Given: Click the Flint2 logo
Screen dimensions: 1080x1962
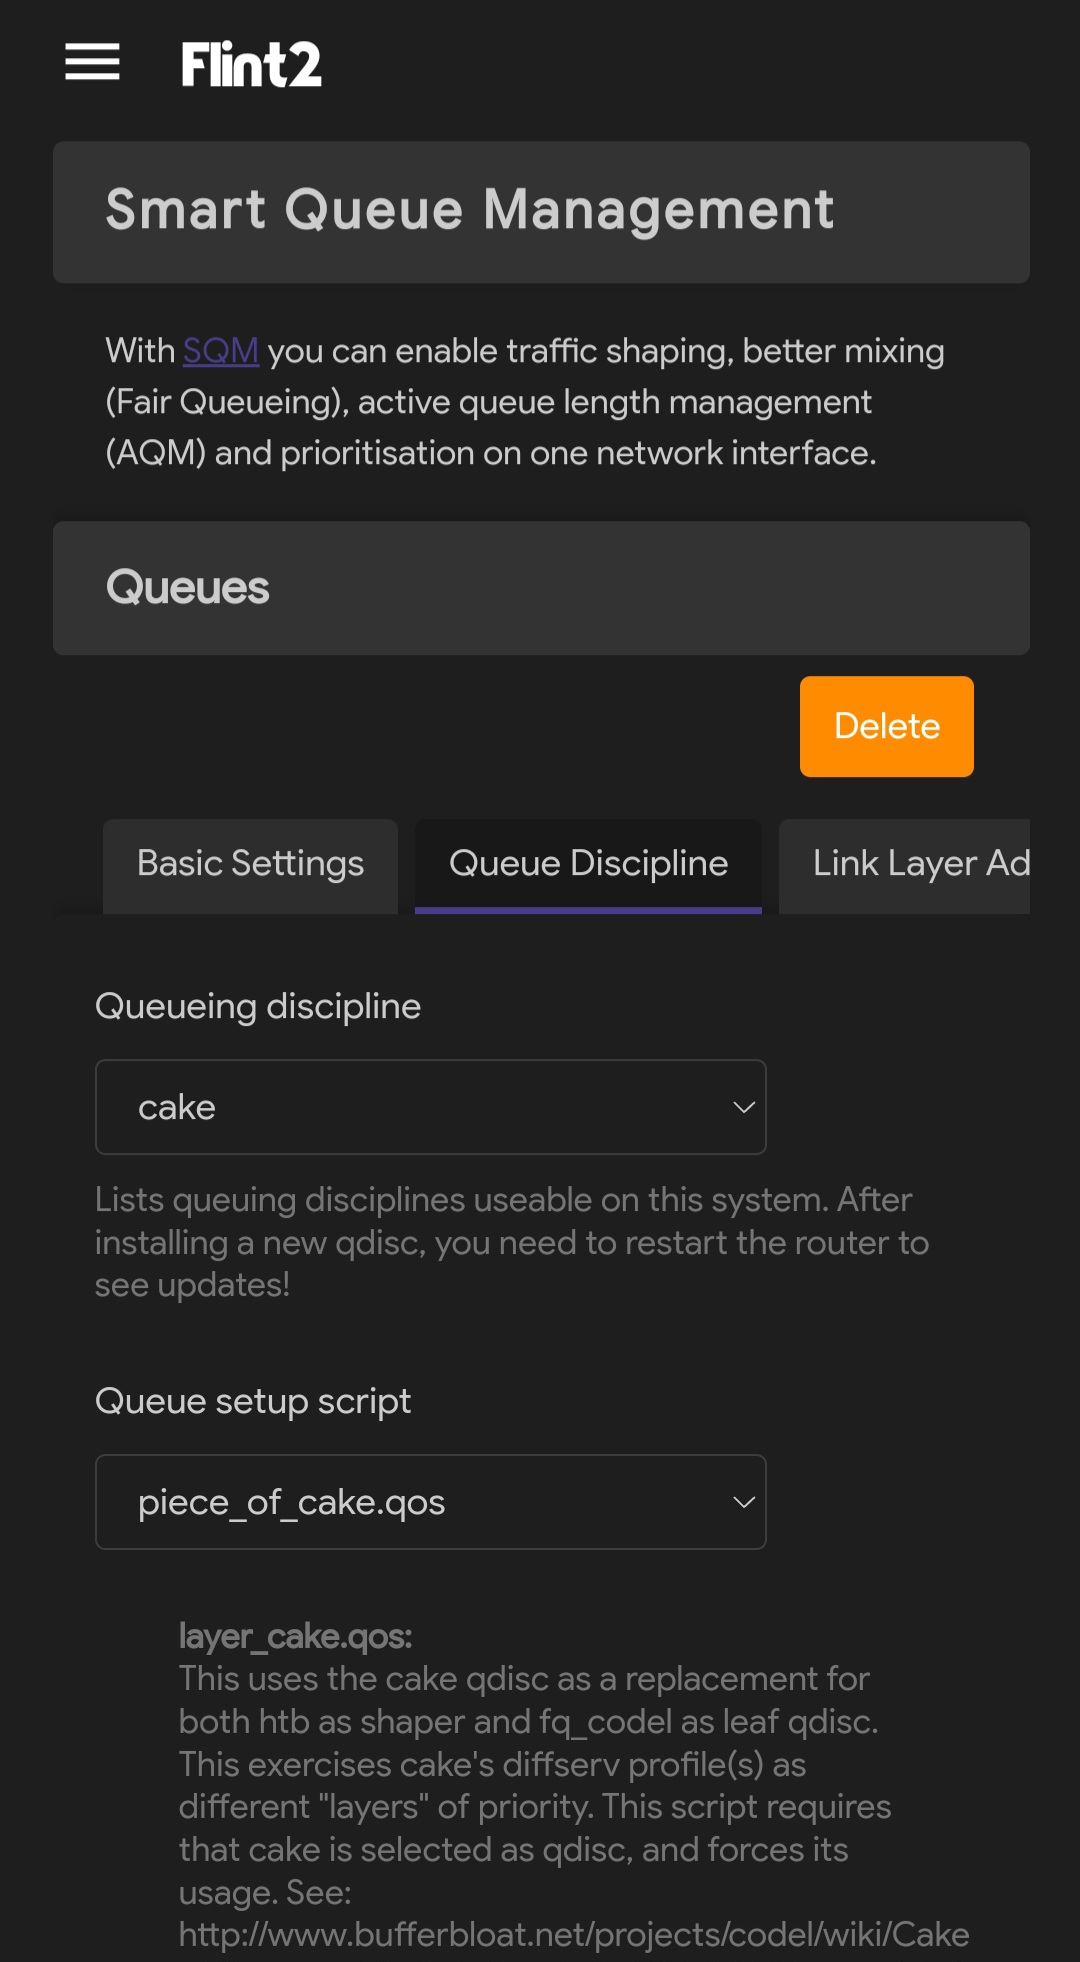Looking at the screenshot, I should coord(251,64).
